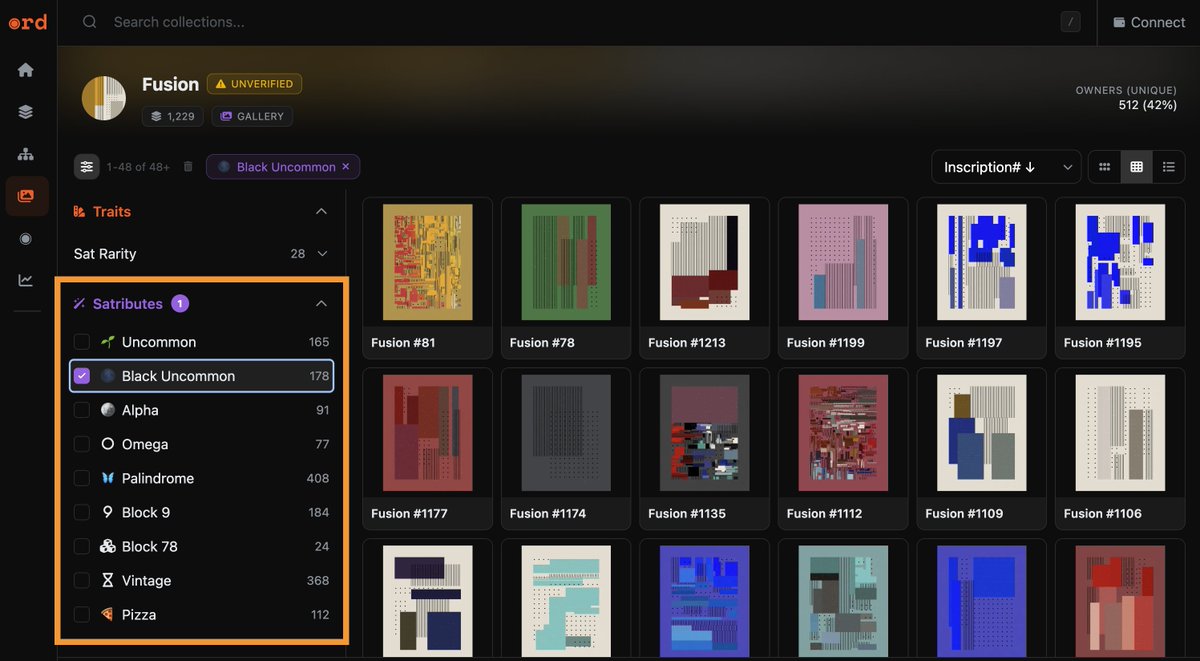Expand the Sat Rarity section

click(x=201, y=254)
